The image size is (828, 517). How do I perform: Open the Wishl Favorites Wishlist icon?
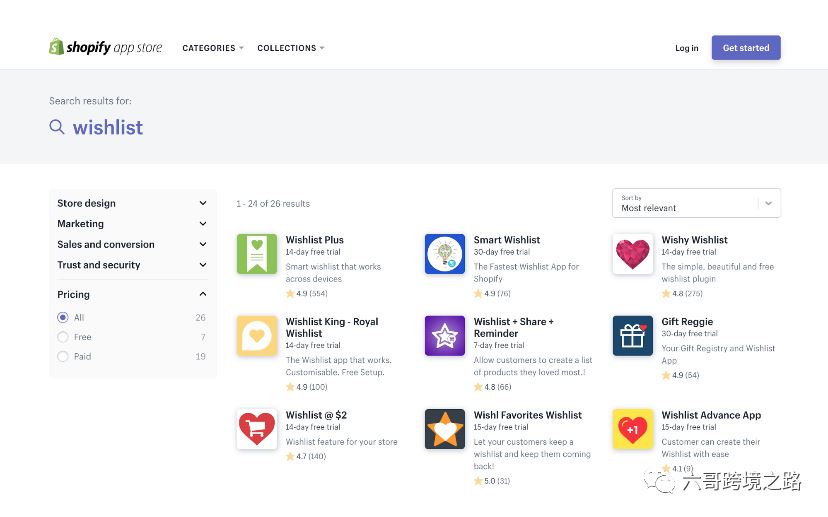[x=445, y=429]
